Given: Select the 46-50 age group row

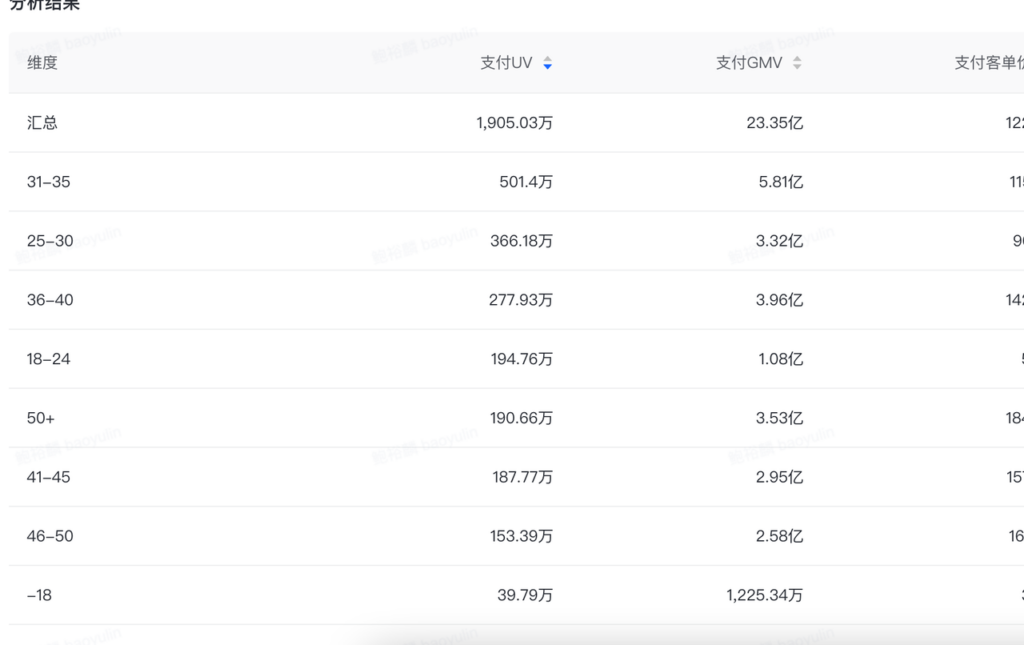Looking at the screenshot, I should tap(50, 536).
